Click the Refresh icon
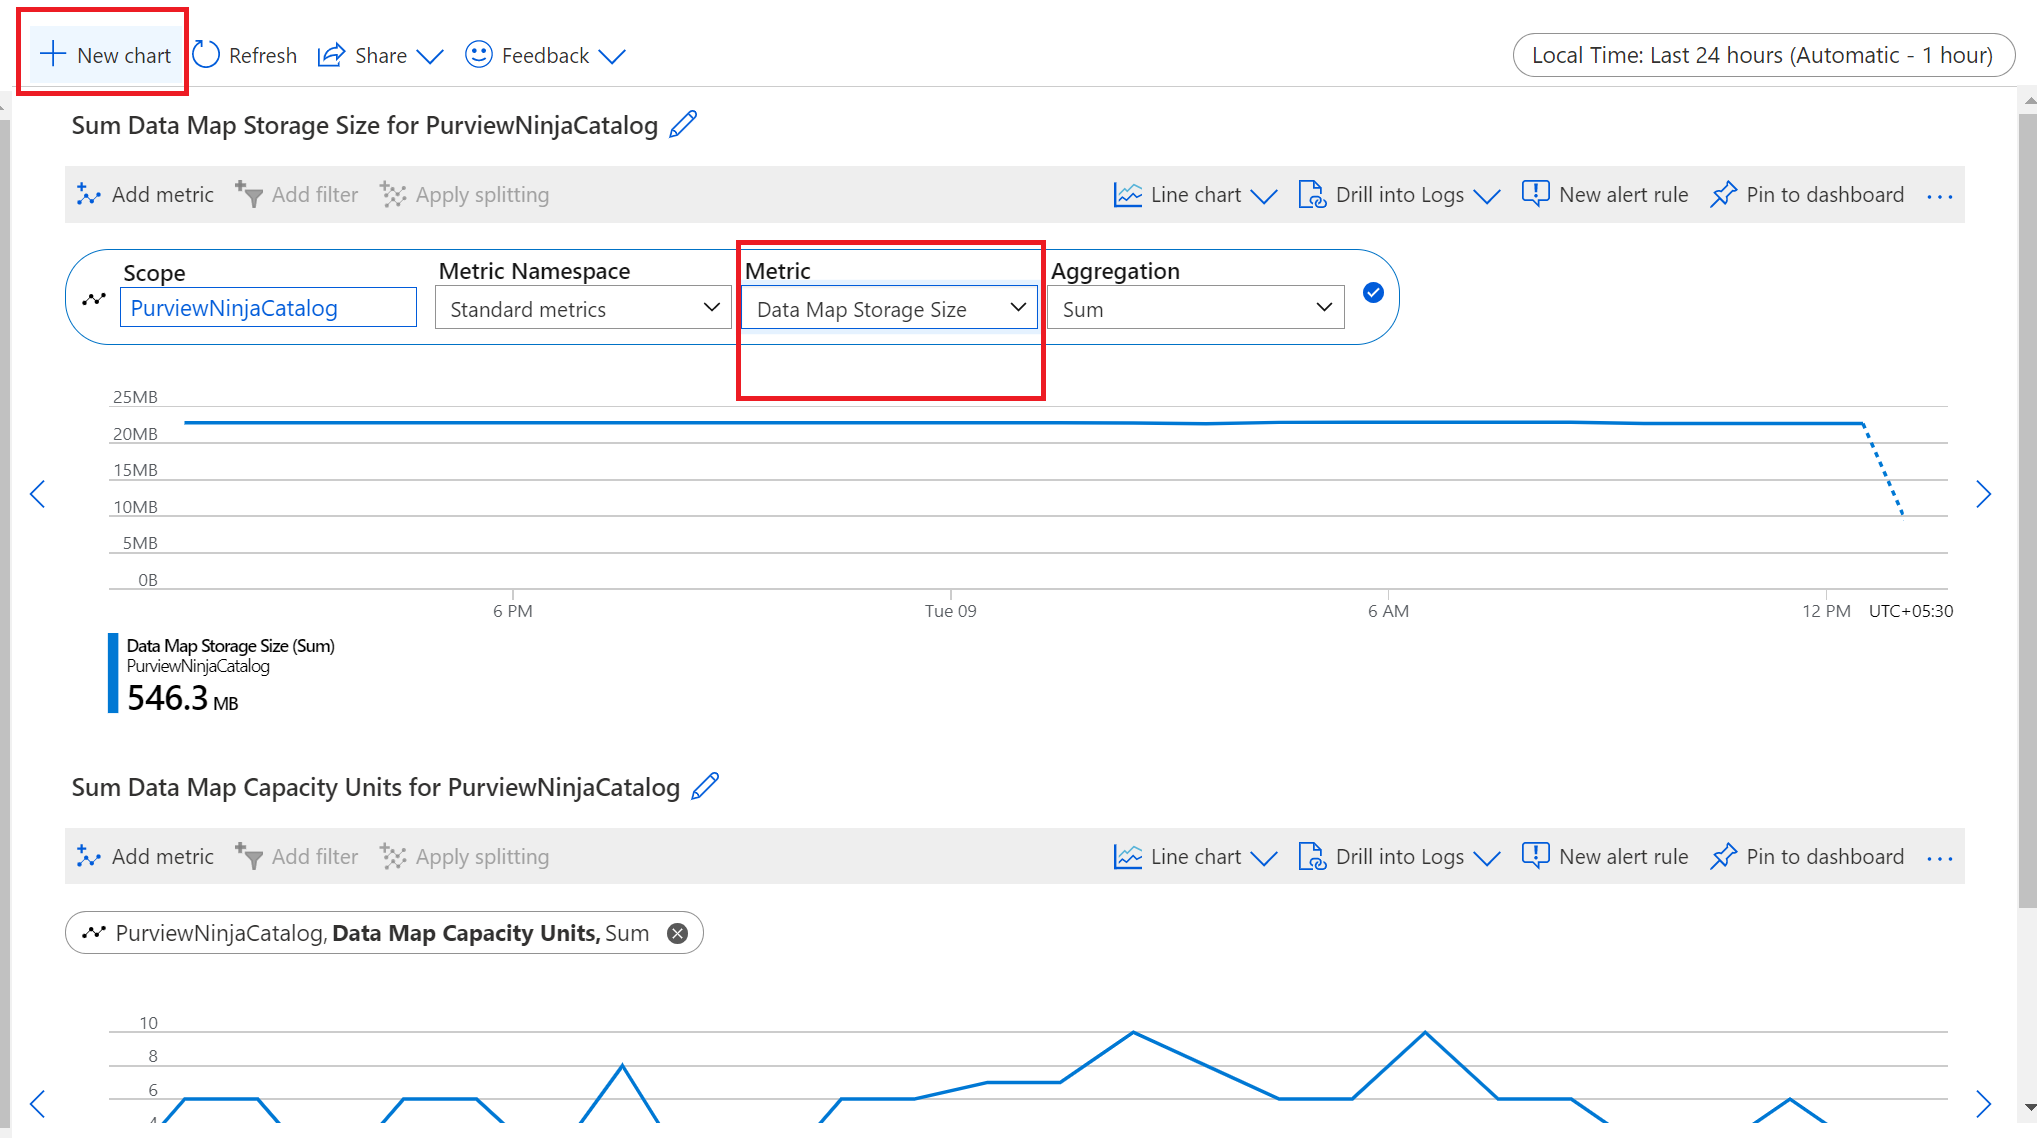This screenshot has height=1138, width=2037. pyautogui.click(x=206, y=55)
